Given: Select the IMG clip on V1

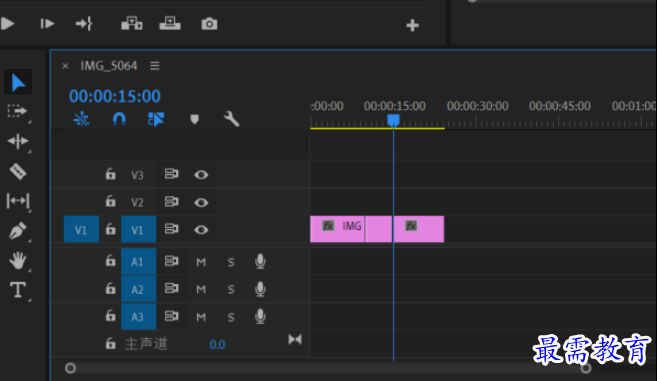Looking at the screenshot, I should (x=337, y=229).
